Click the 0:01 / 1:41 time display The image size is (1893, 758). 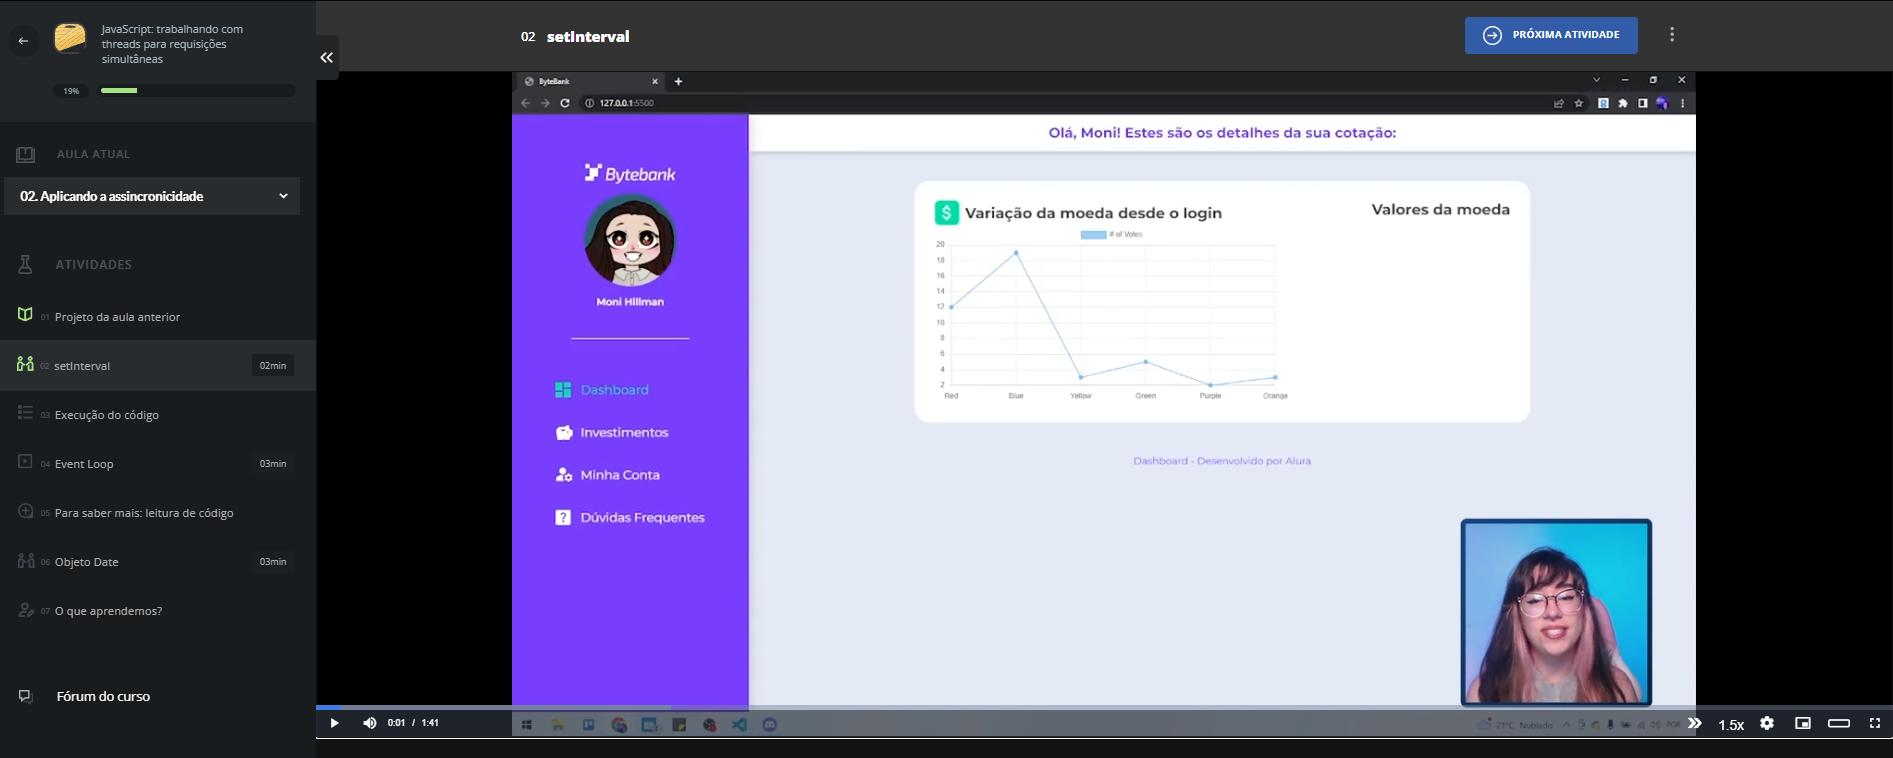(413, 723)
